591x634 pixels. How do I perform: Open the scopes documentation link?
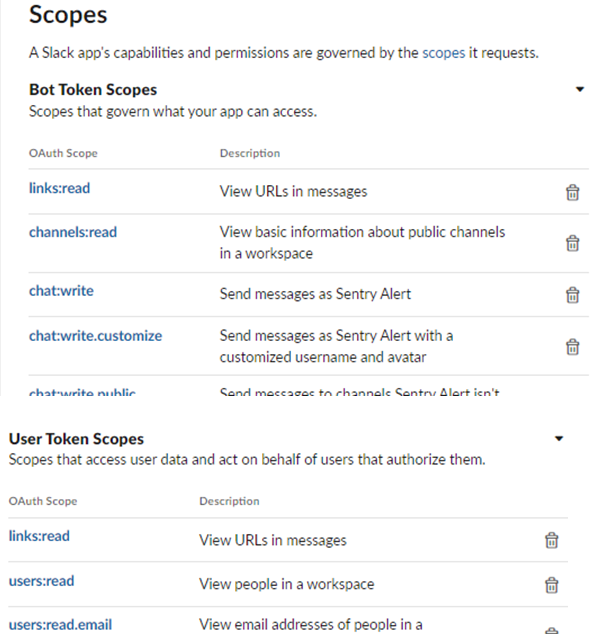click(443, 53)
